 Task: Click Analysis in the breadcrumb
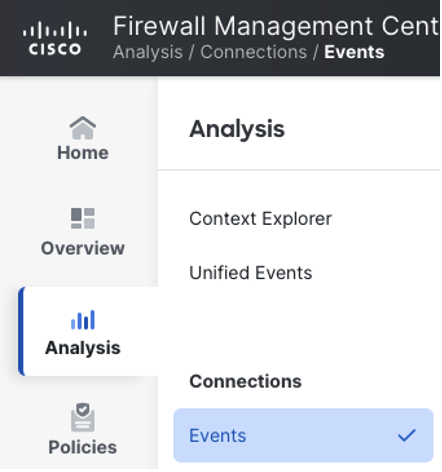[x=148, y=52]
